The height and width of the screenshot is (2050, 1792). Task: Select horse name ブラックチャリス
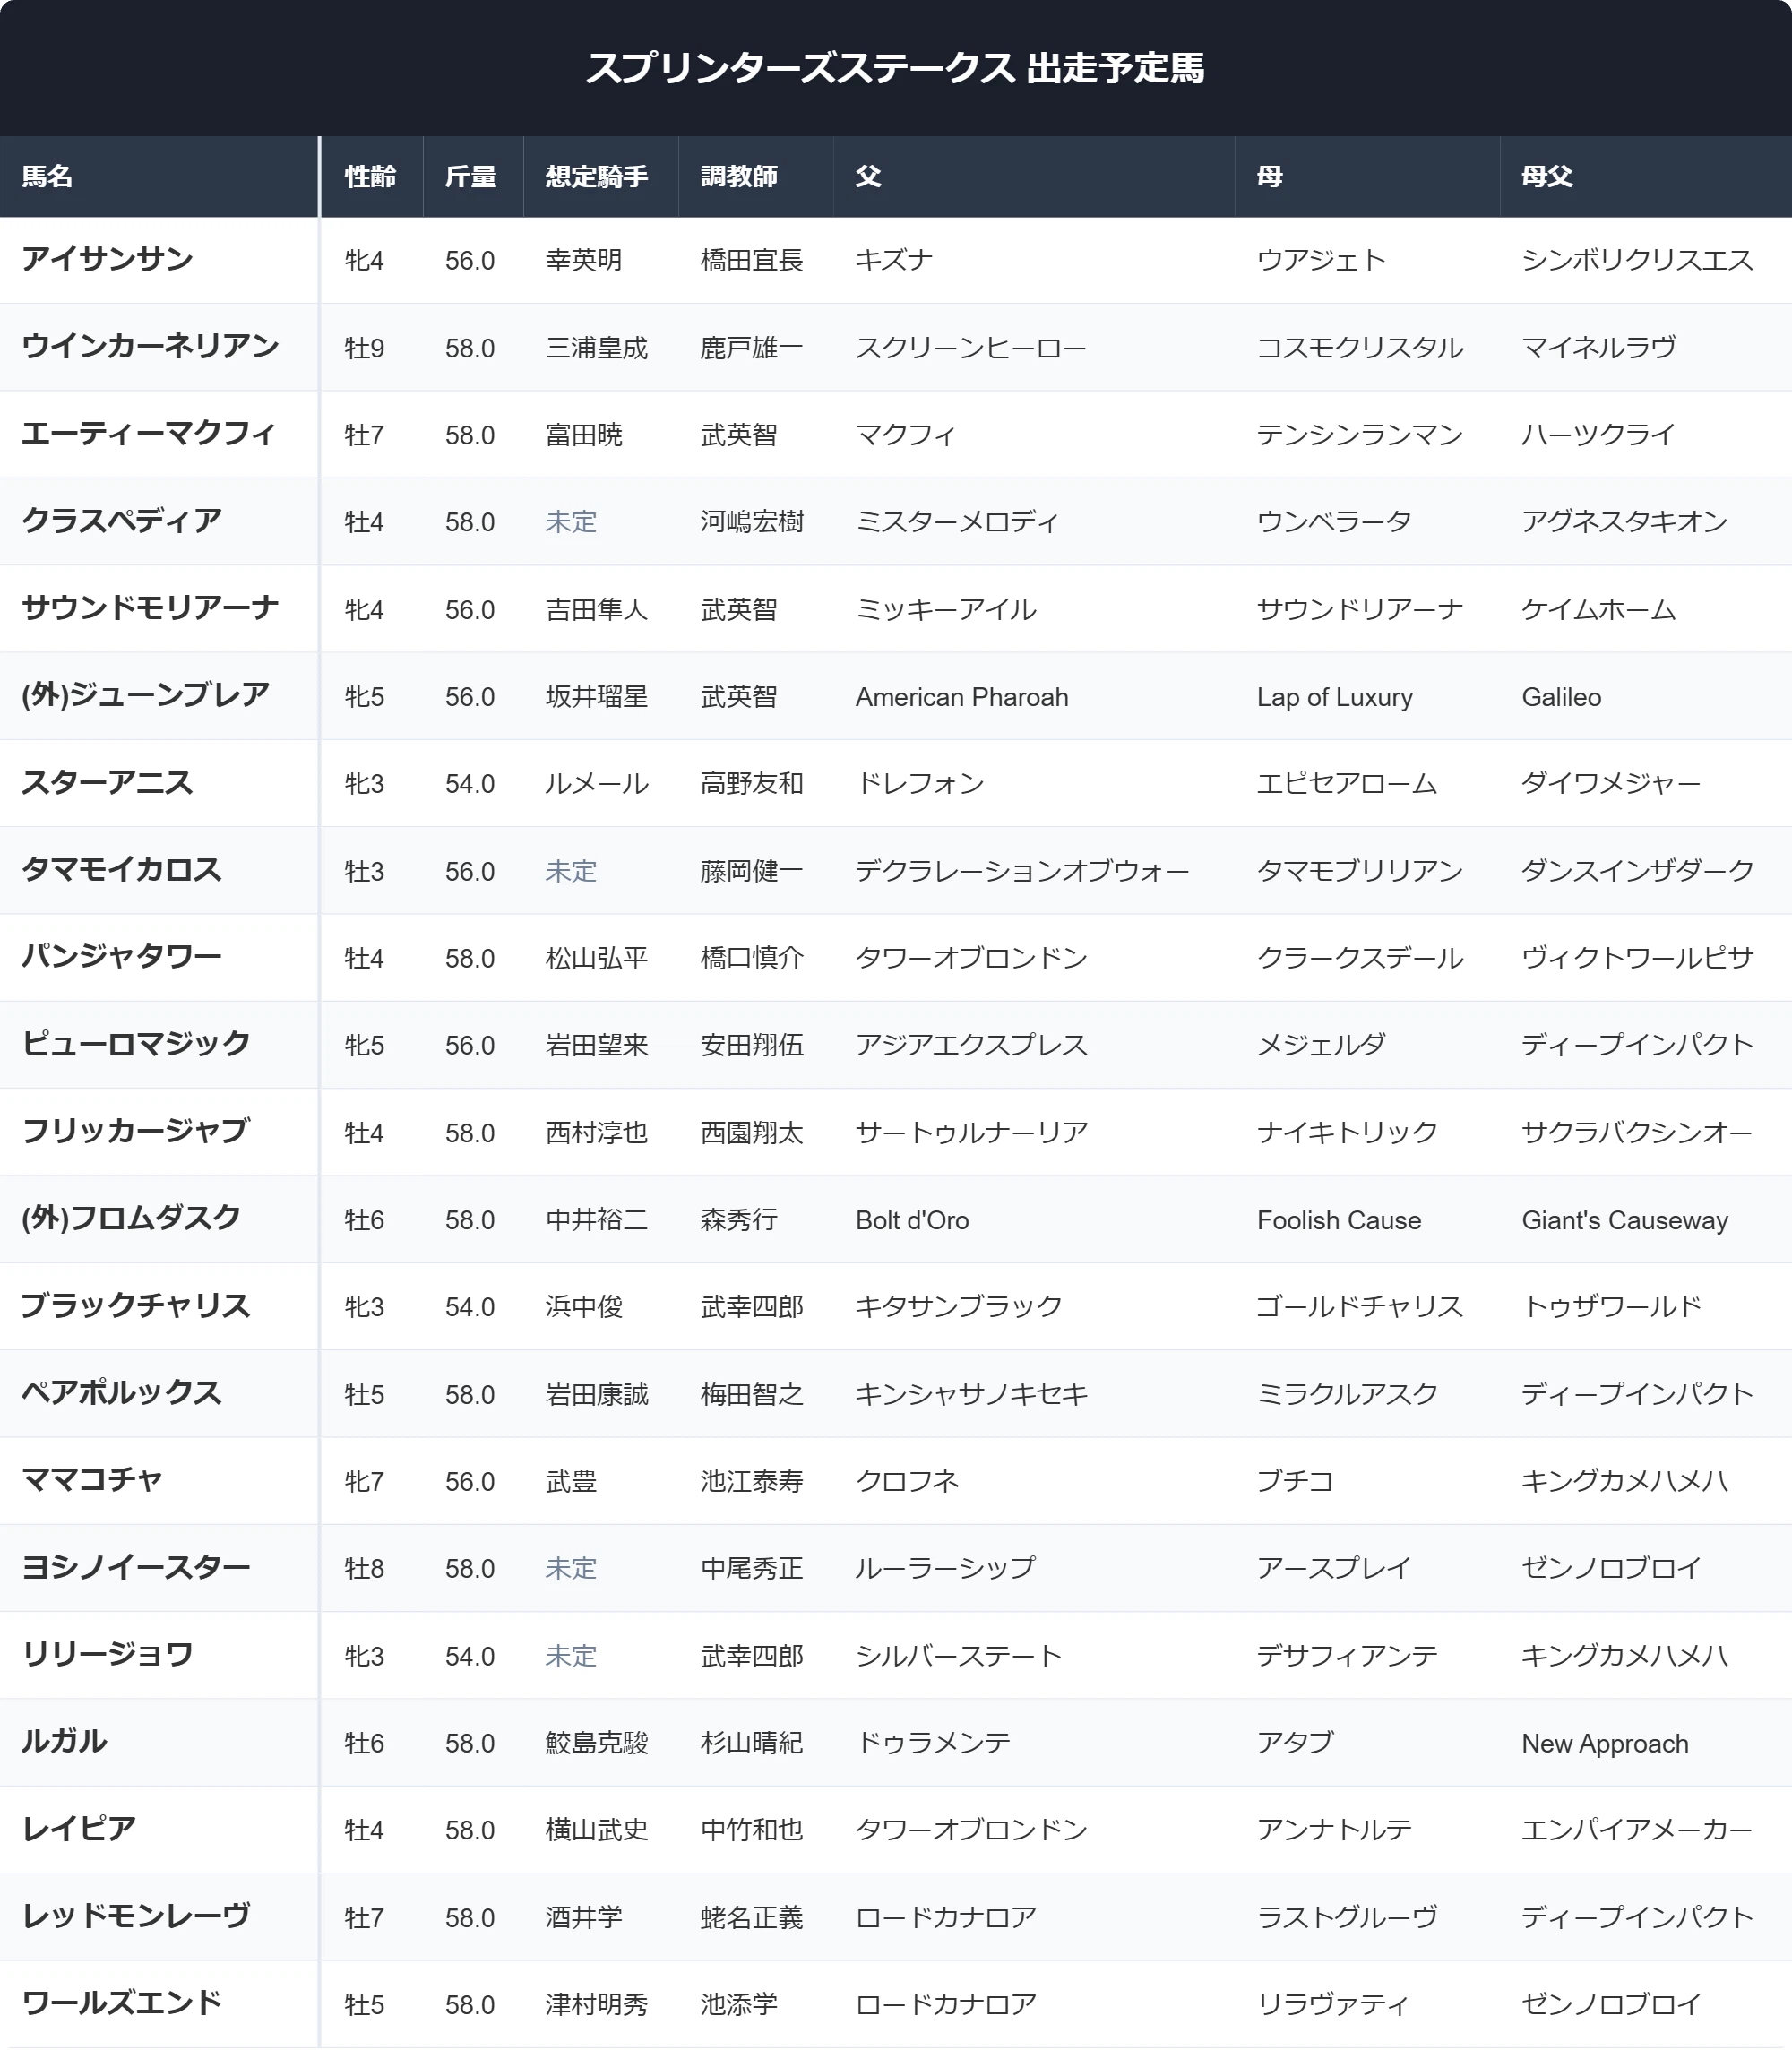tap(136, 1306)
